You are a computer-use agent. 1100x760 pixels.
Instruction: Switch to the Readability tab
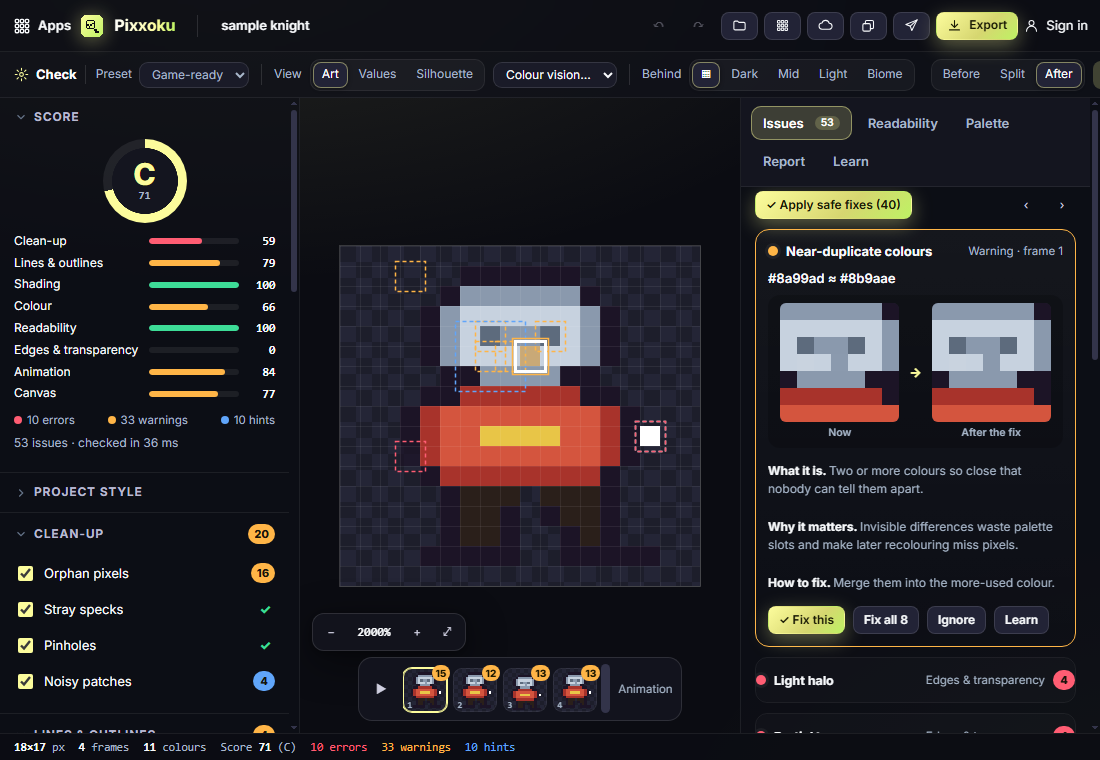coord(902,124)
